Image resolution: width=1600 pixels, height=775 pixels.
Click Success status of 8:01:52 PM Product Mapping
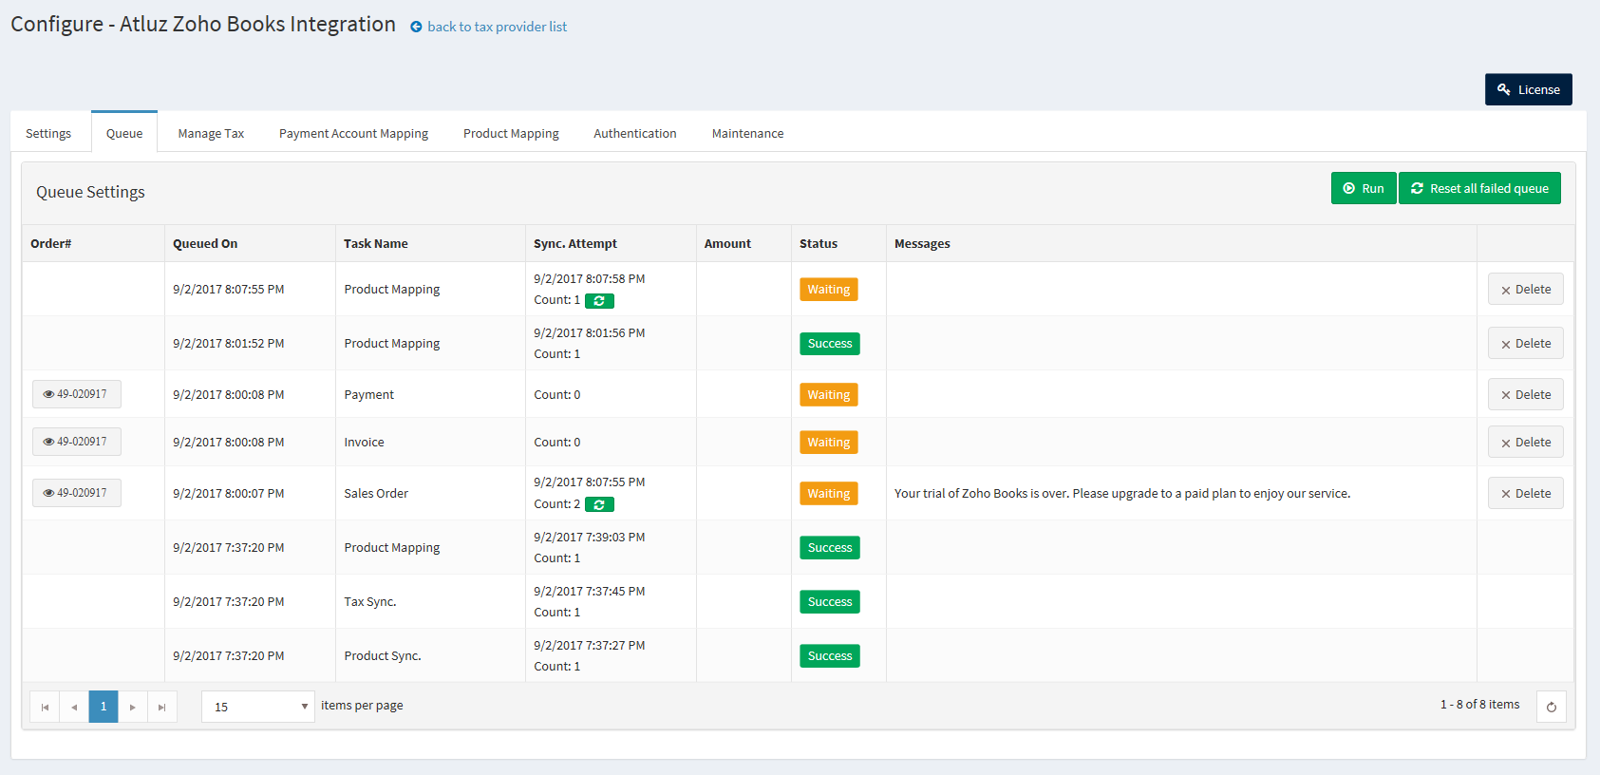pyautogui.click(x=830, y=343)
